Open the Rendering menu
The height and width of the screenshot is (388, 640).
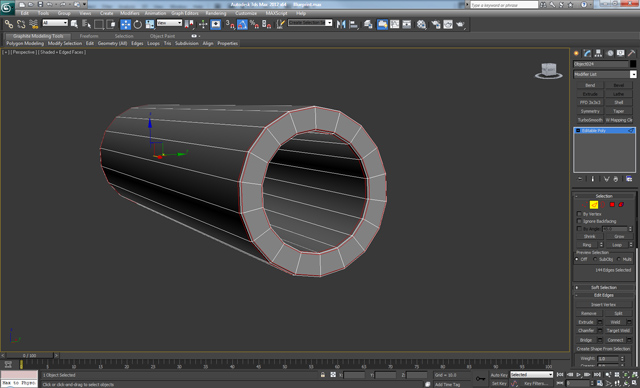tap(216, 13)
